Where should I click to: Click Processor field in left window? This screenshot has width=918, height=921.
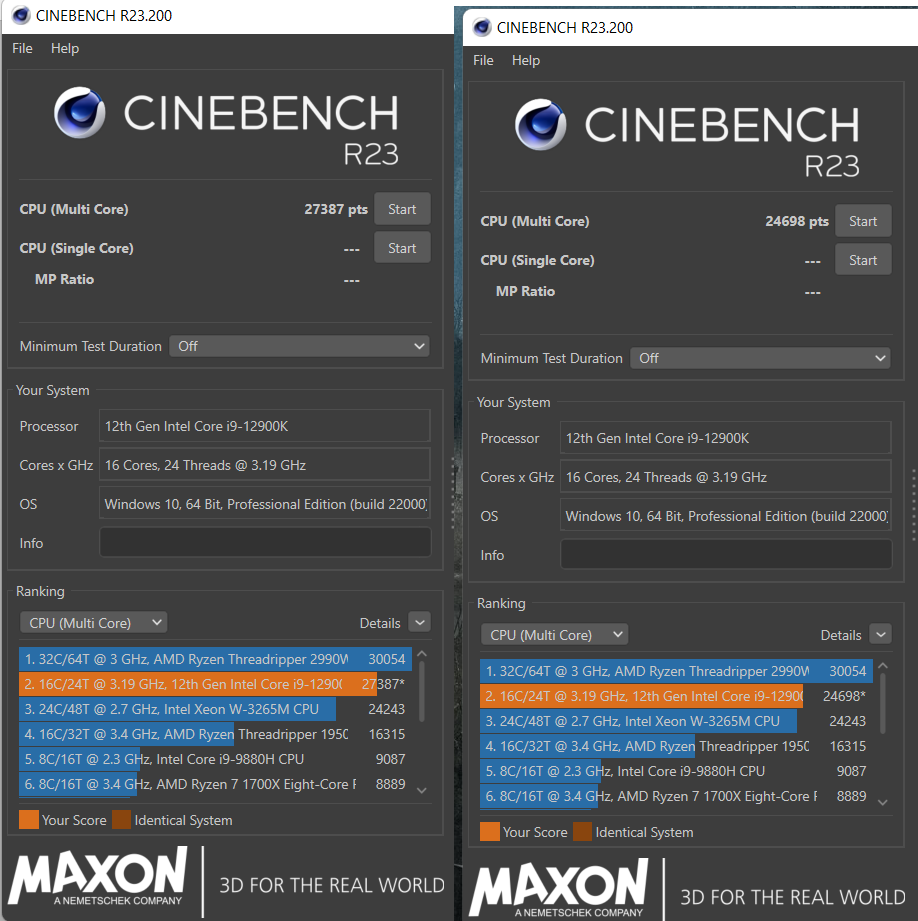pos(265,426)
